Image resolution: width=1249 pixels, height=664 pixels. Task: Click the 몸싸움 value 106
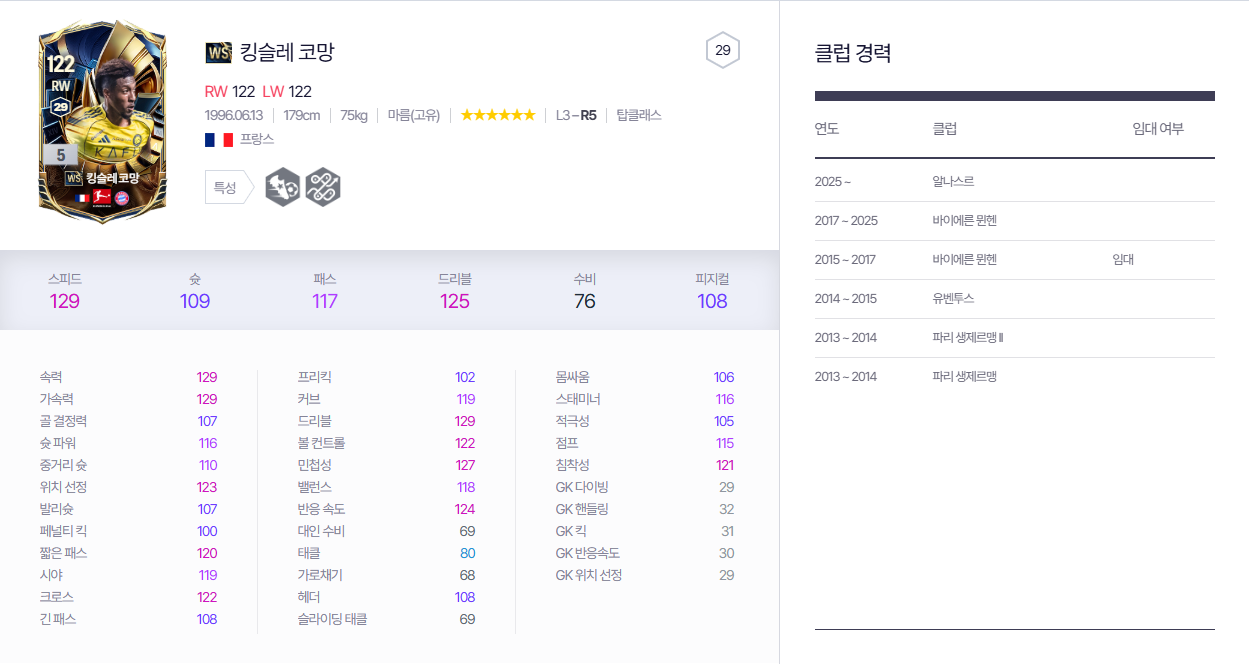coord(724,377)
